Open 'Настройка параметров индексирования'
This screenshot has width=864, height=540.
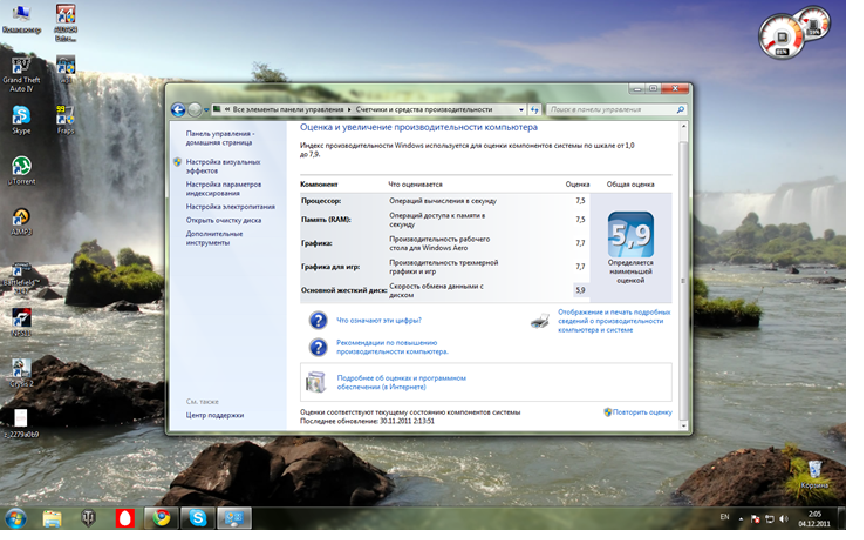223,189
